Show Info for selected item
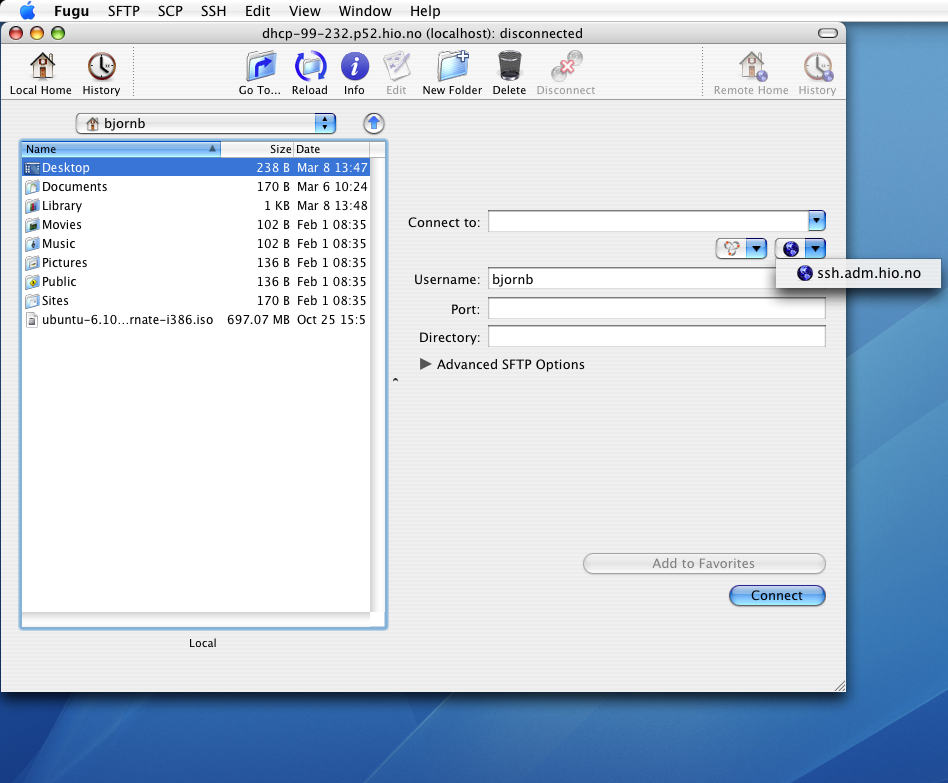This screenshot has height=783, width=948. [354, 65]
